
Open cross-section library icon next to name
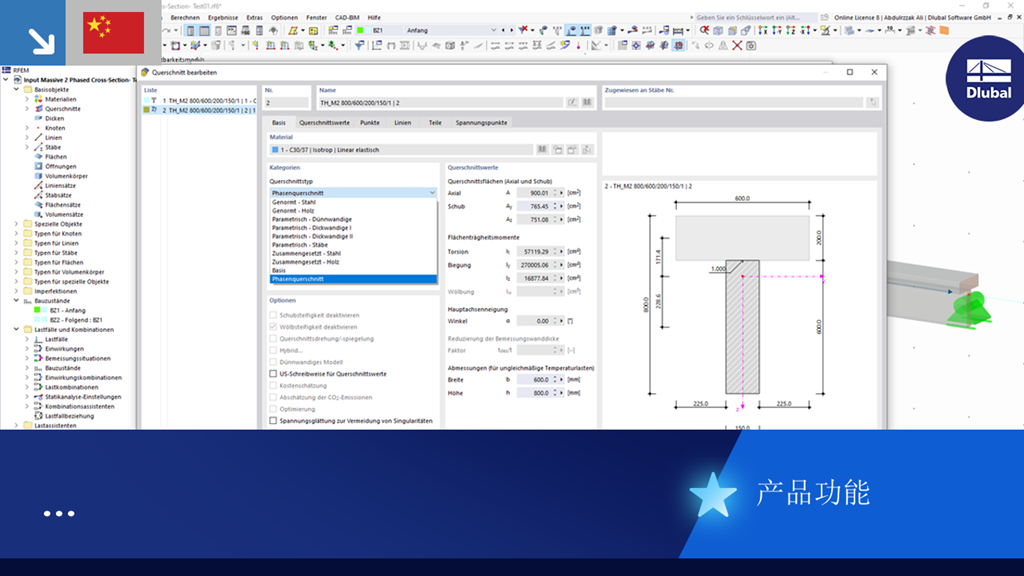(587, 103)
